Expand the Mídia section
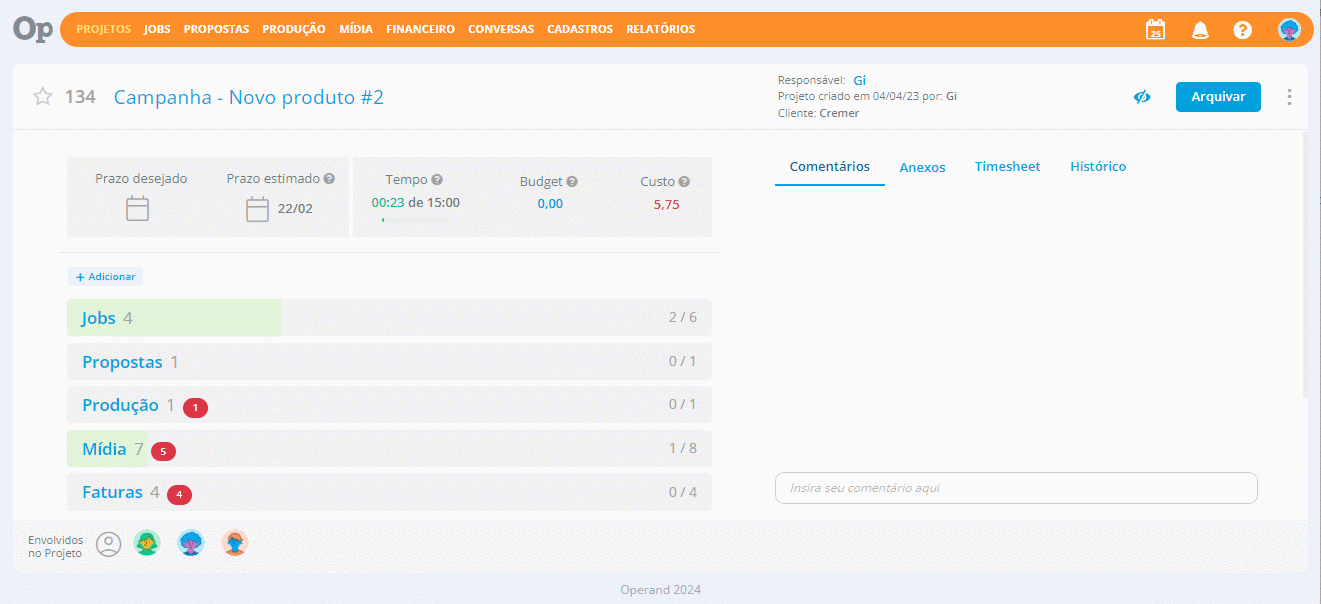1321x604 pixels. click(389, 449)
